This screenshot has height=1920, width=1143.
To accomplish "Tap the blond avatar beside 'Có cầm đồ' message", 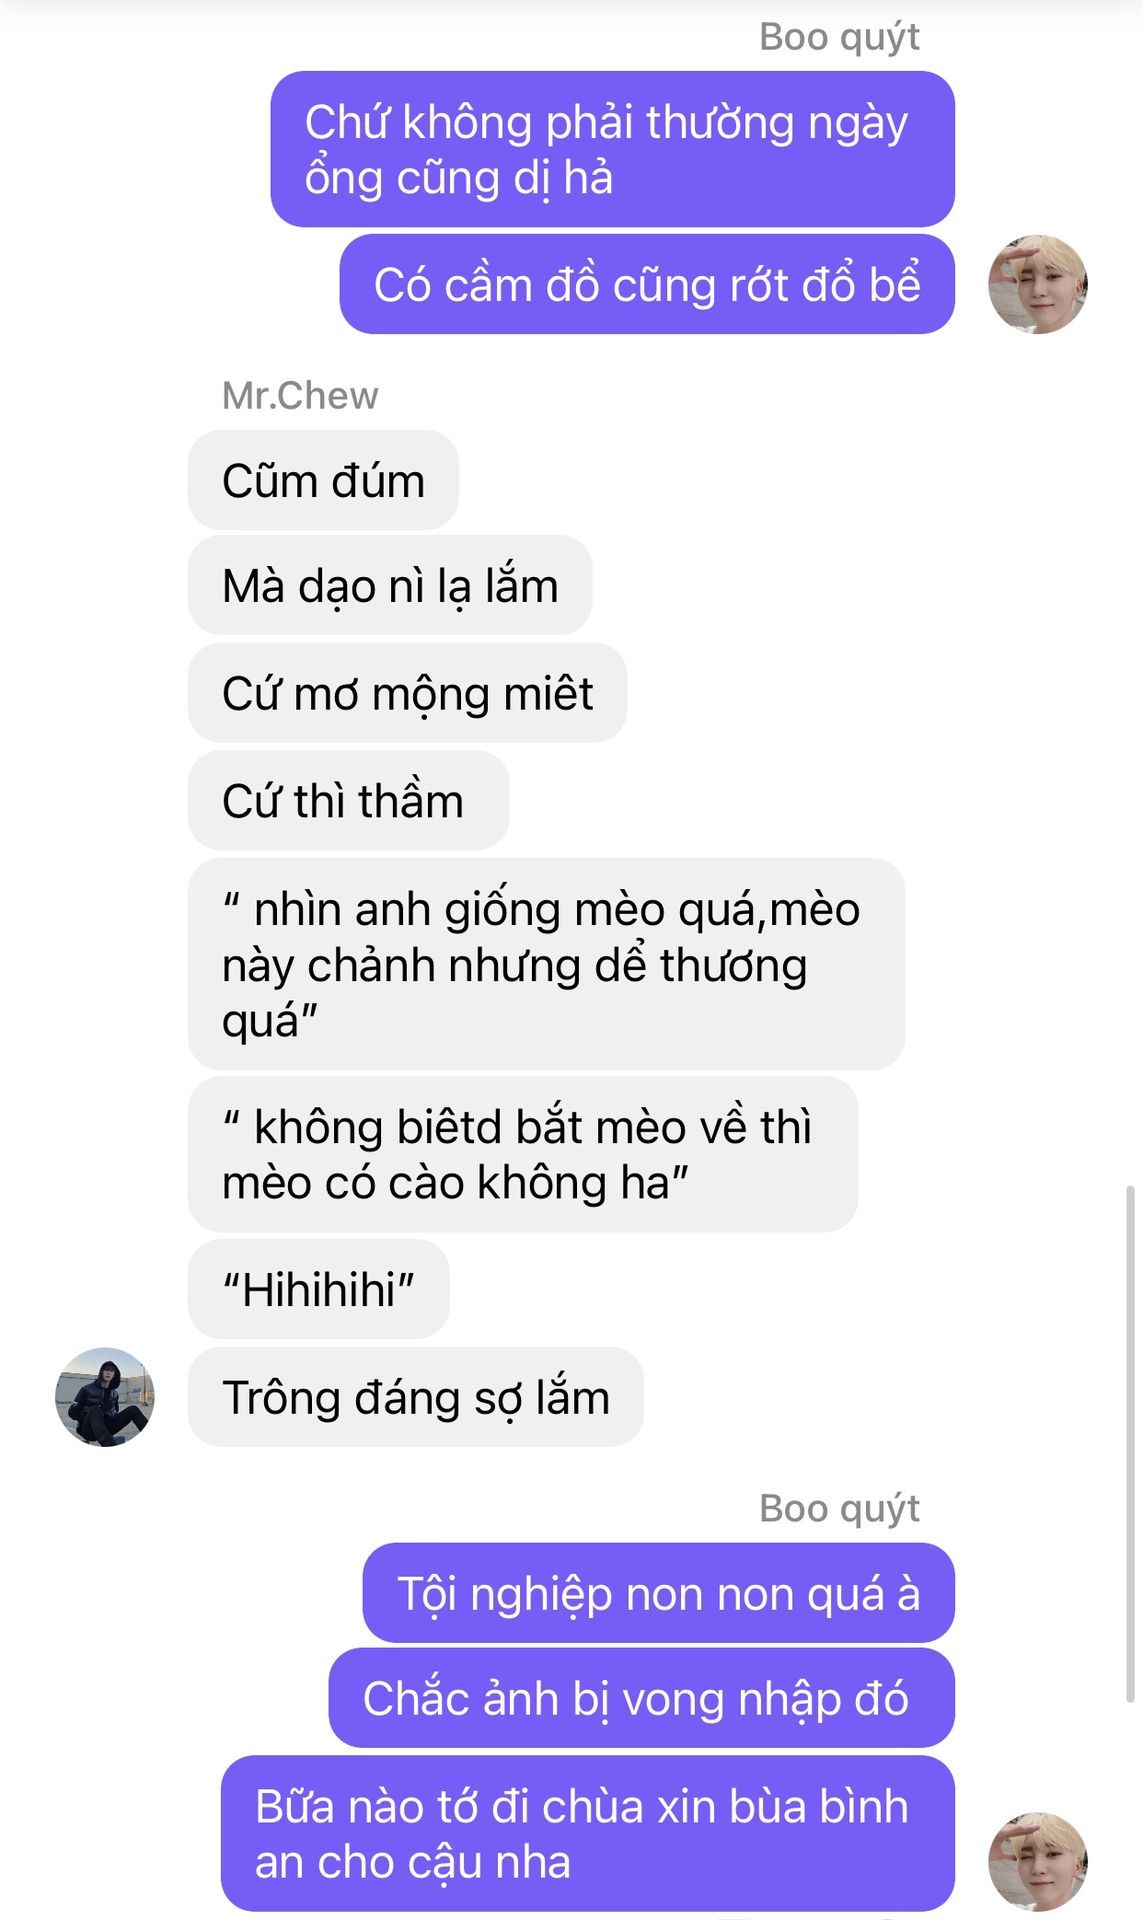I will [1038, 284].
